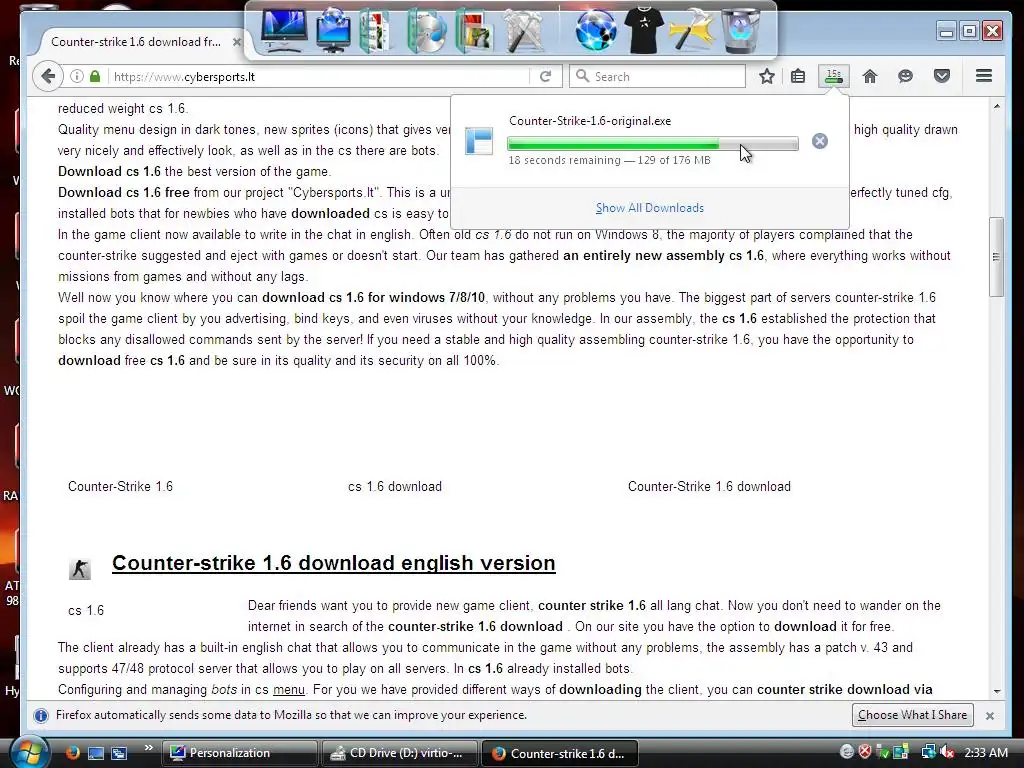
Task: Click the network tray icon
Action: click(928, 752)
